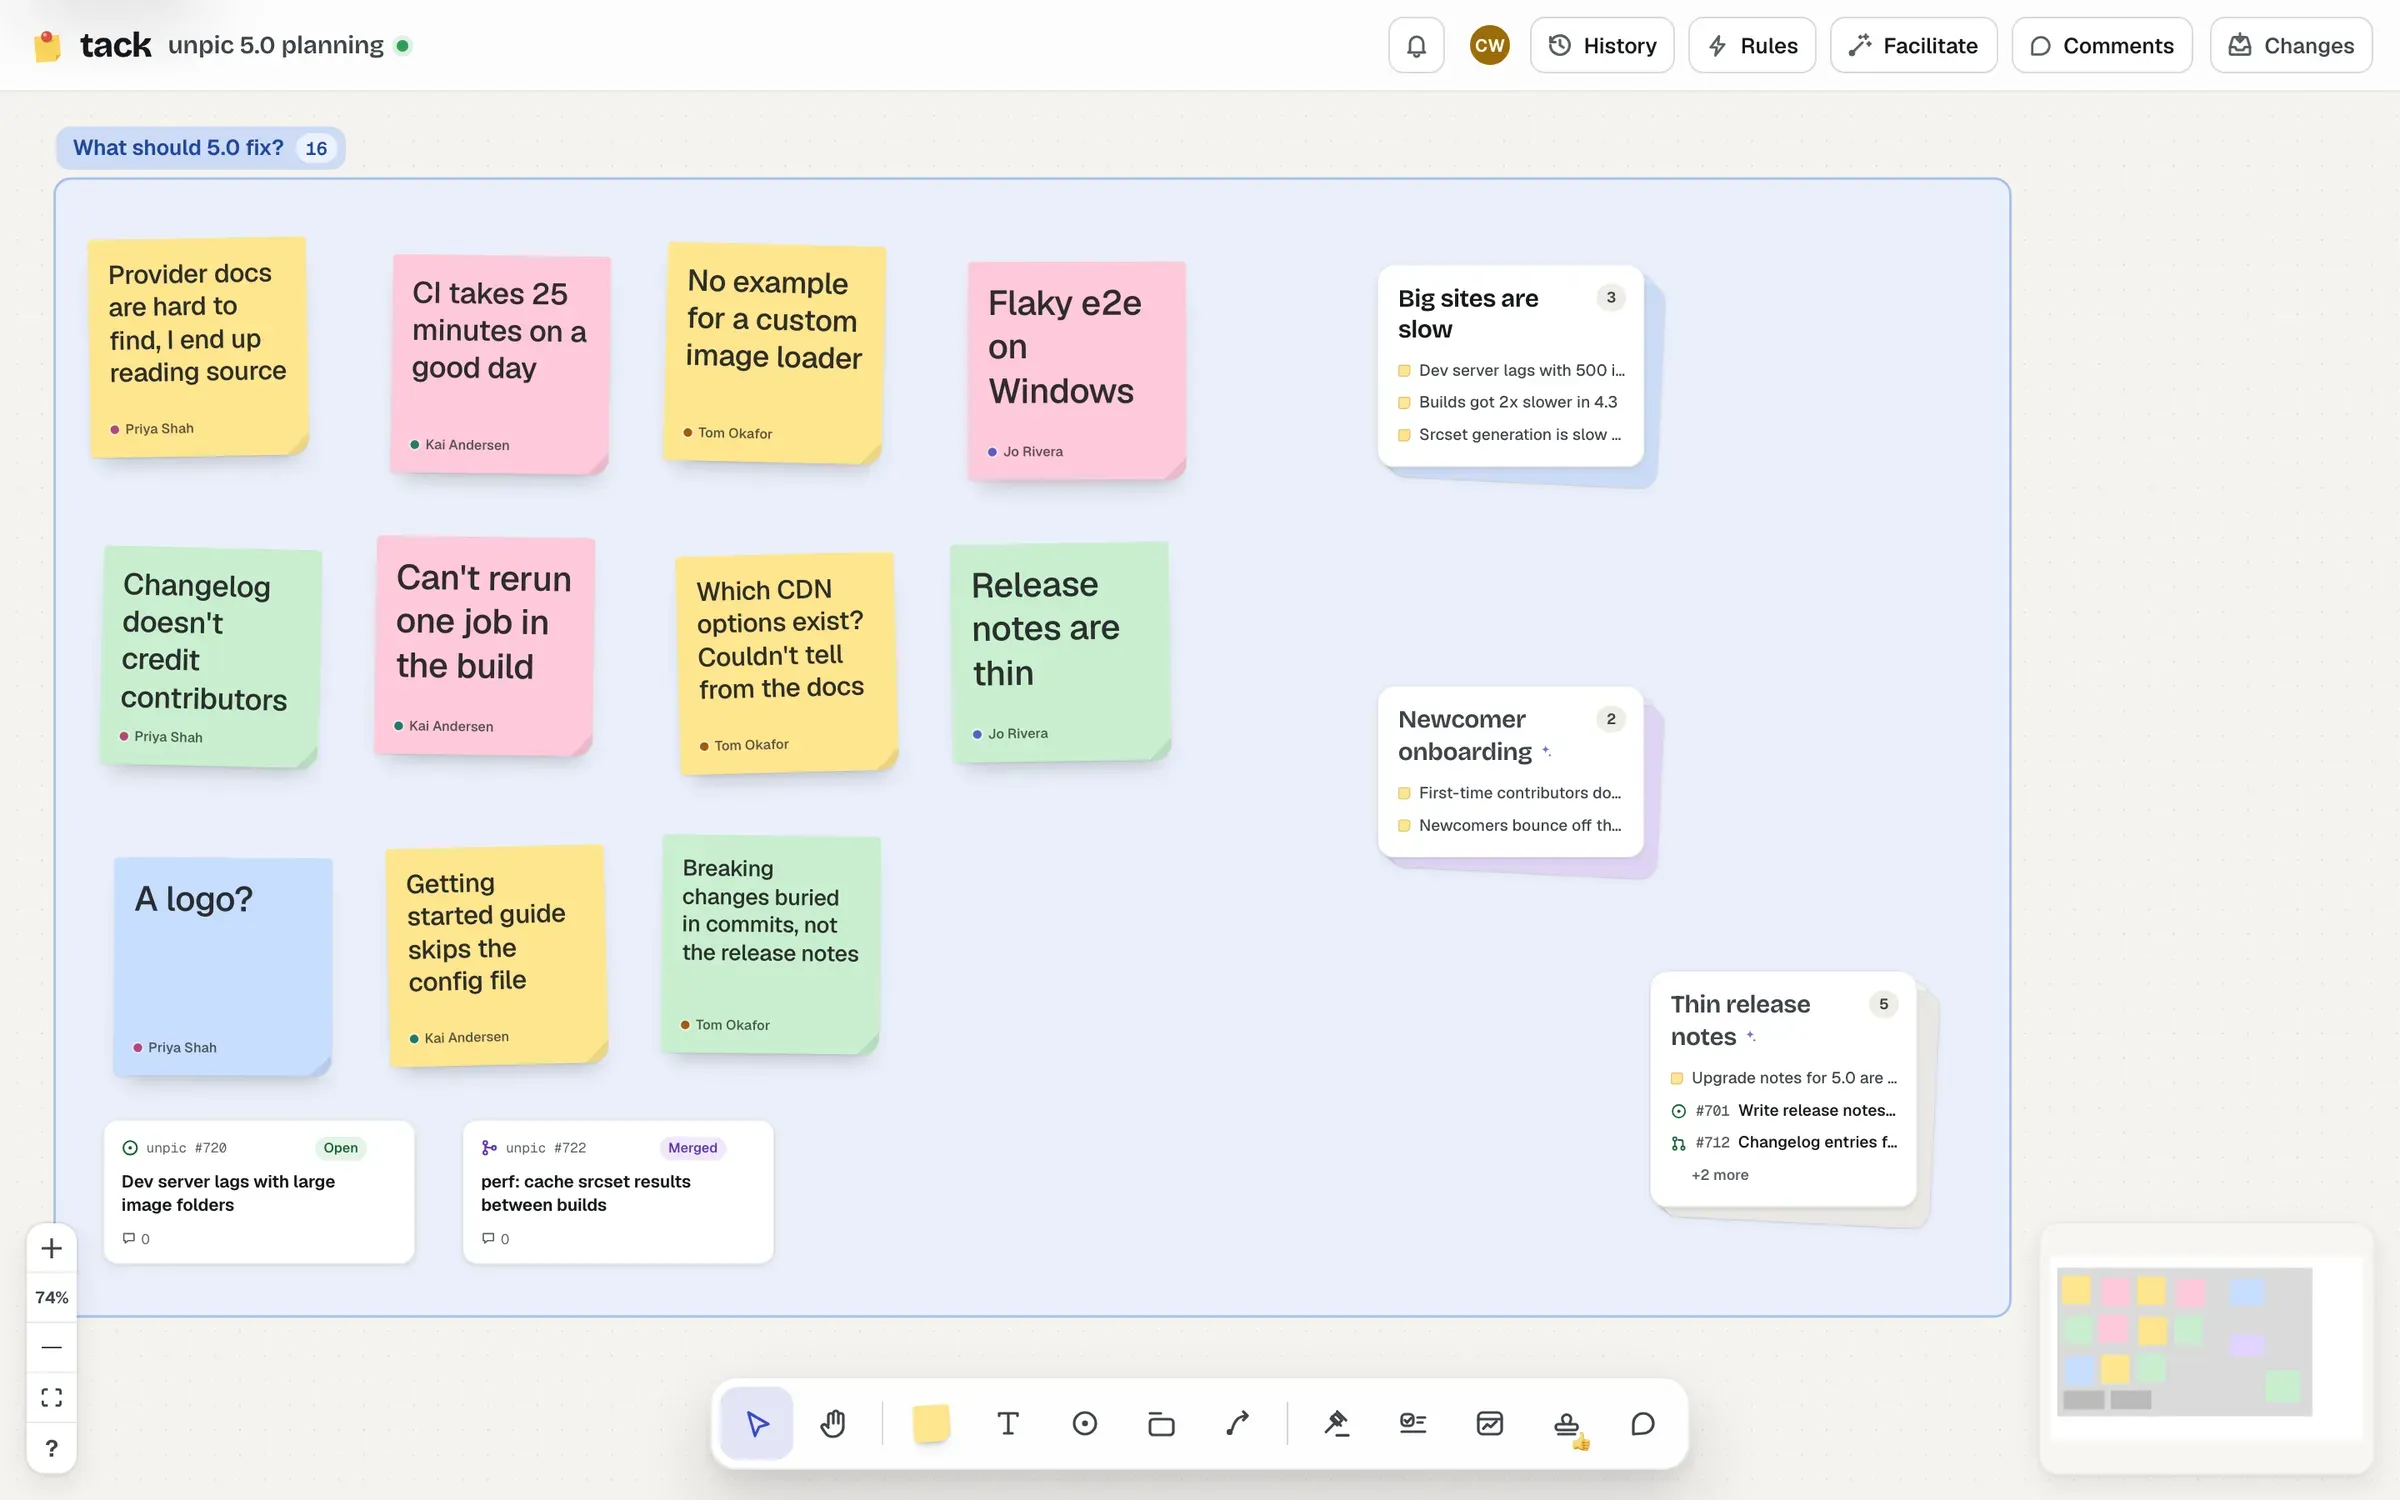Open the History panel
Screen dimensions: 2400x1500
coord(1602,45)
